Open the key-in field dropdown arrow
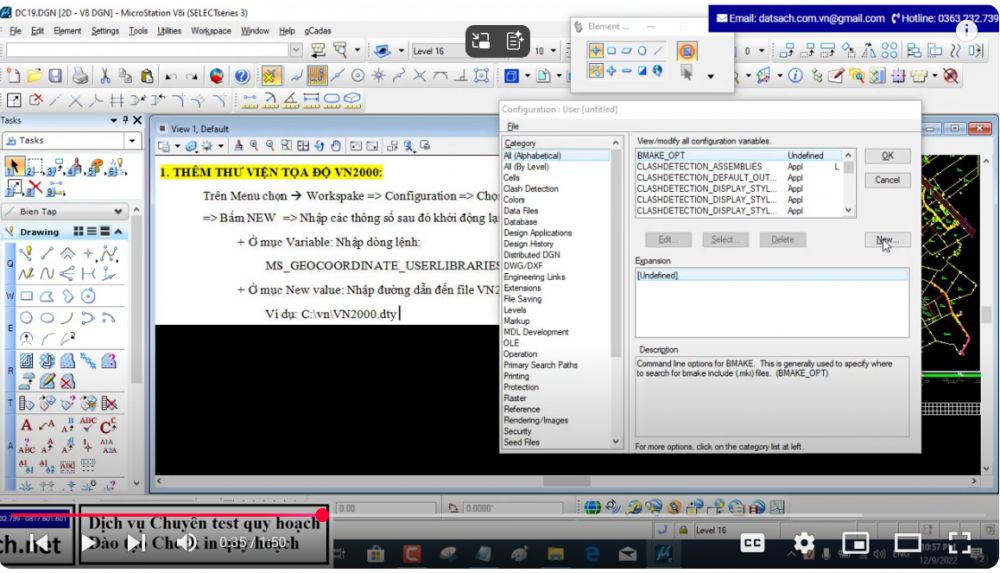 pos(296,50)
